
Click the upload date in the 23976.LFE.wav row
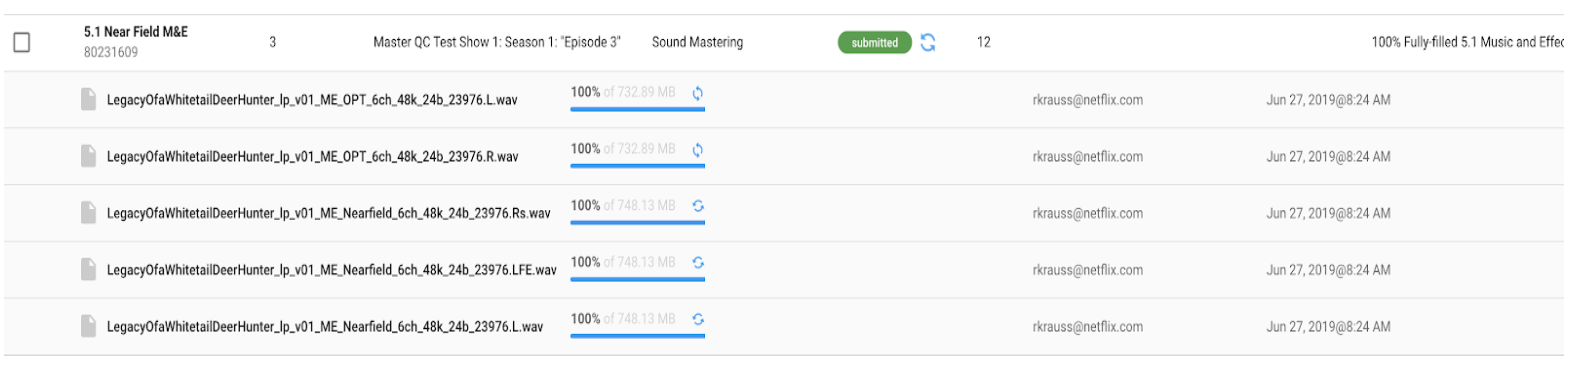coord(1328,270)
